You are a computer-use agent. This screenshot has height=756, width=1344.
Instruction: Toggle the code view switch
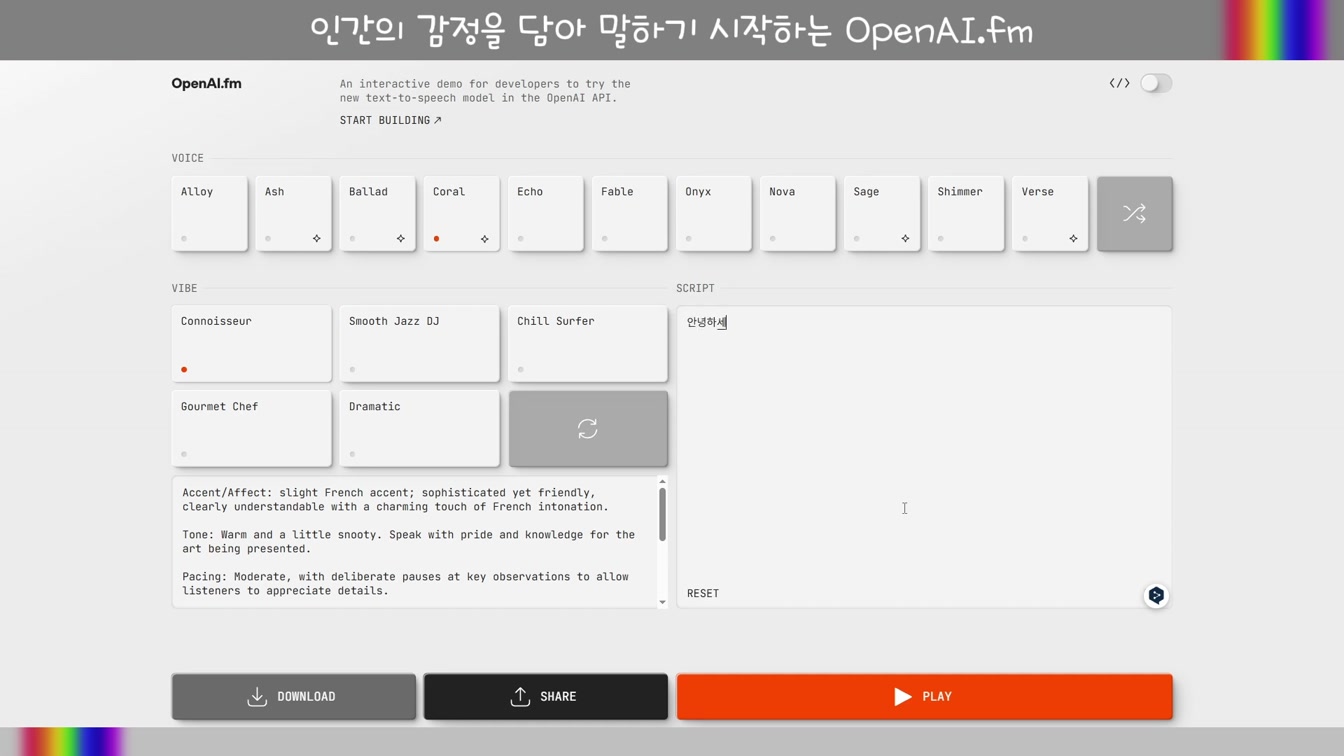pos(1156,83)
